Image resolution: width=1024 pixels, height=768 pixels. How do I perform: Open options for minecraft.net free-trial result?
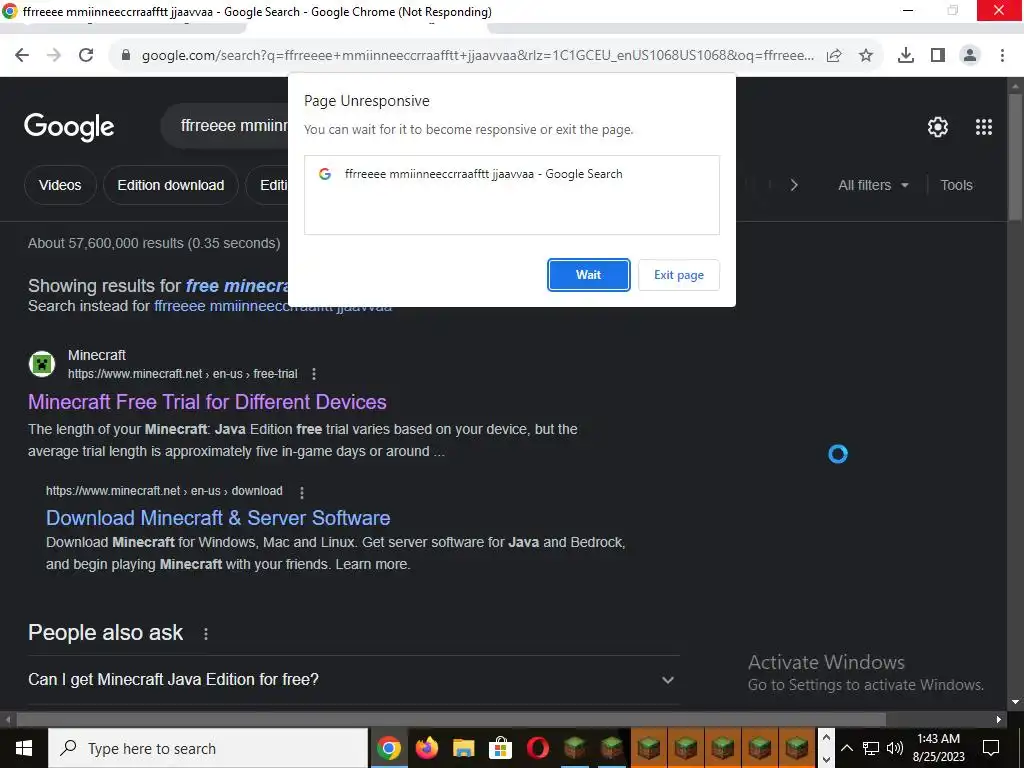coord(314,374)
